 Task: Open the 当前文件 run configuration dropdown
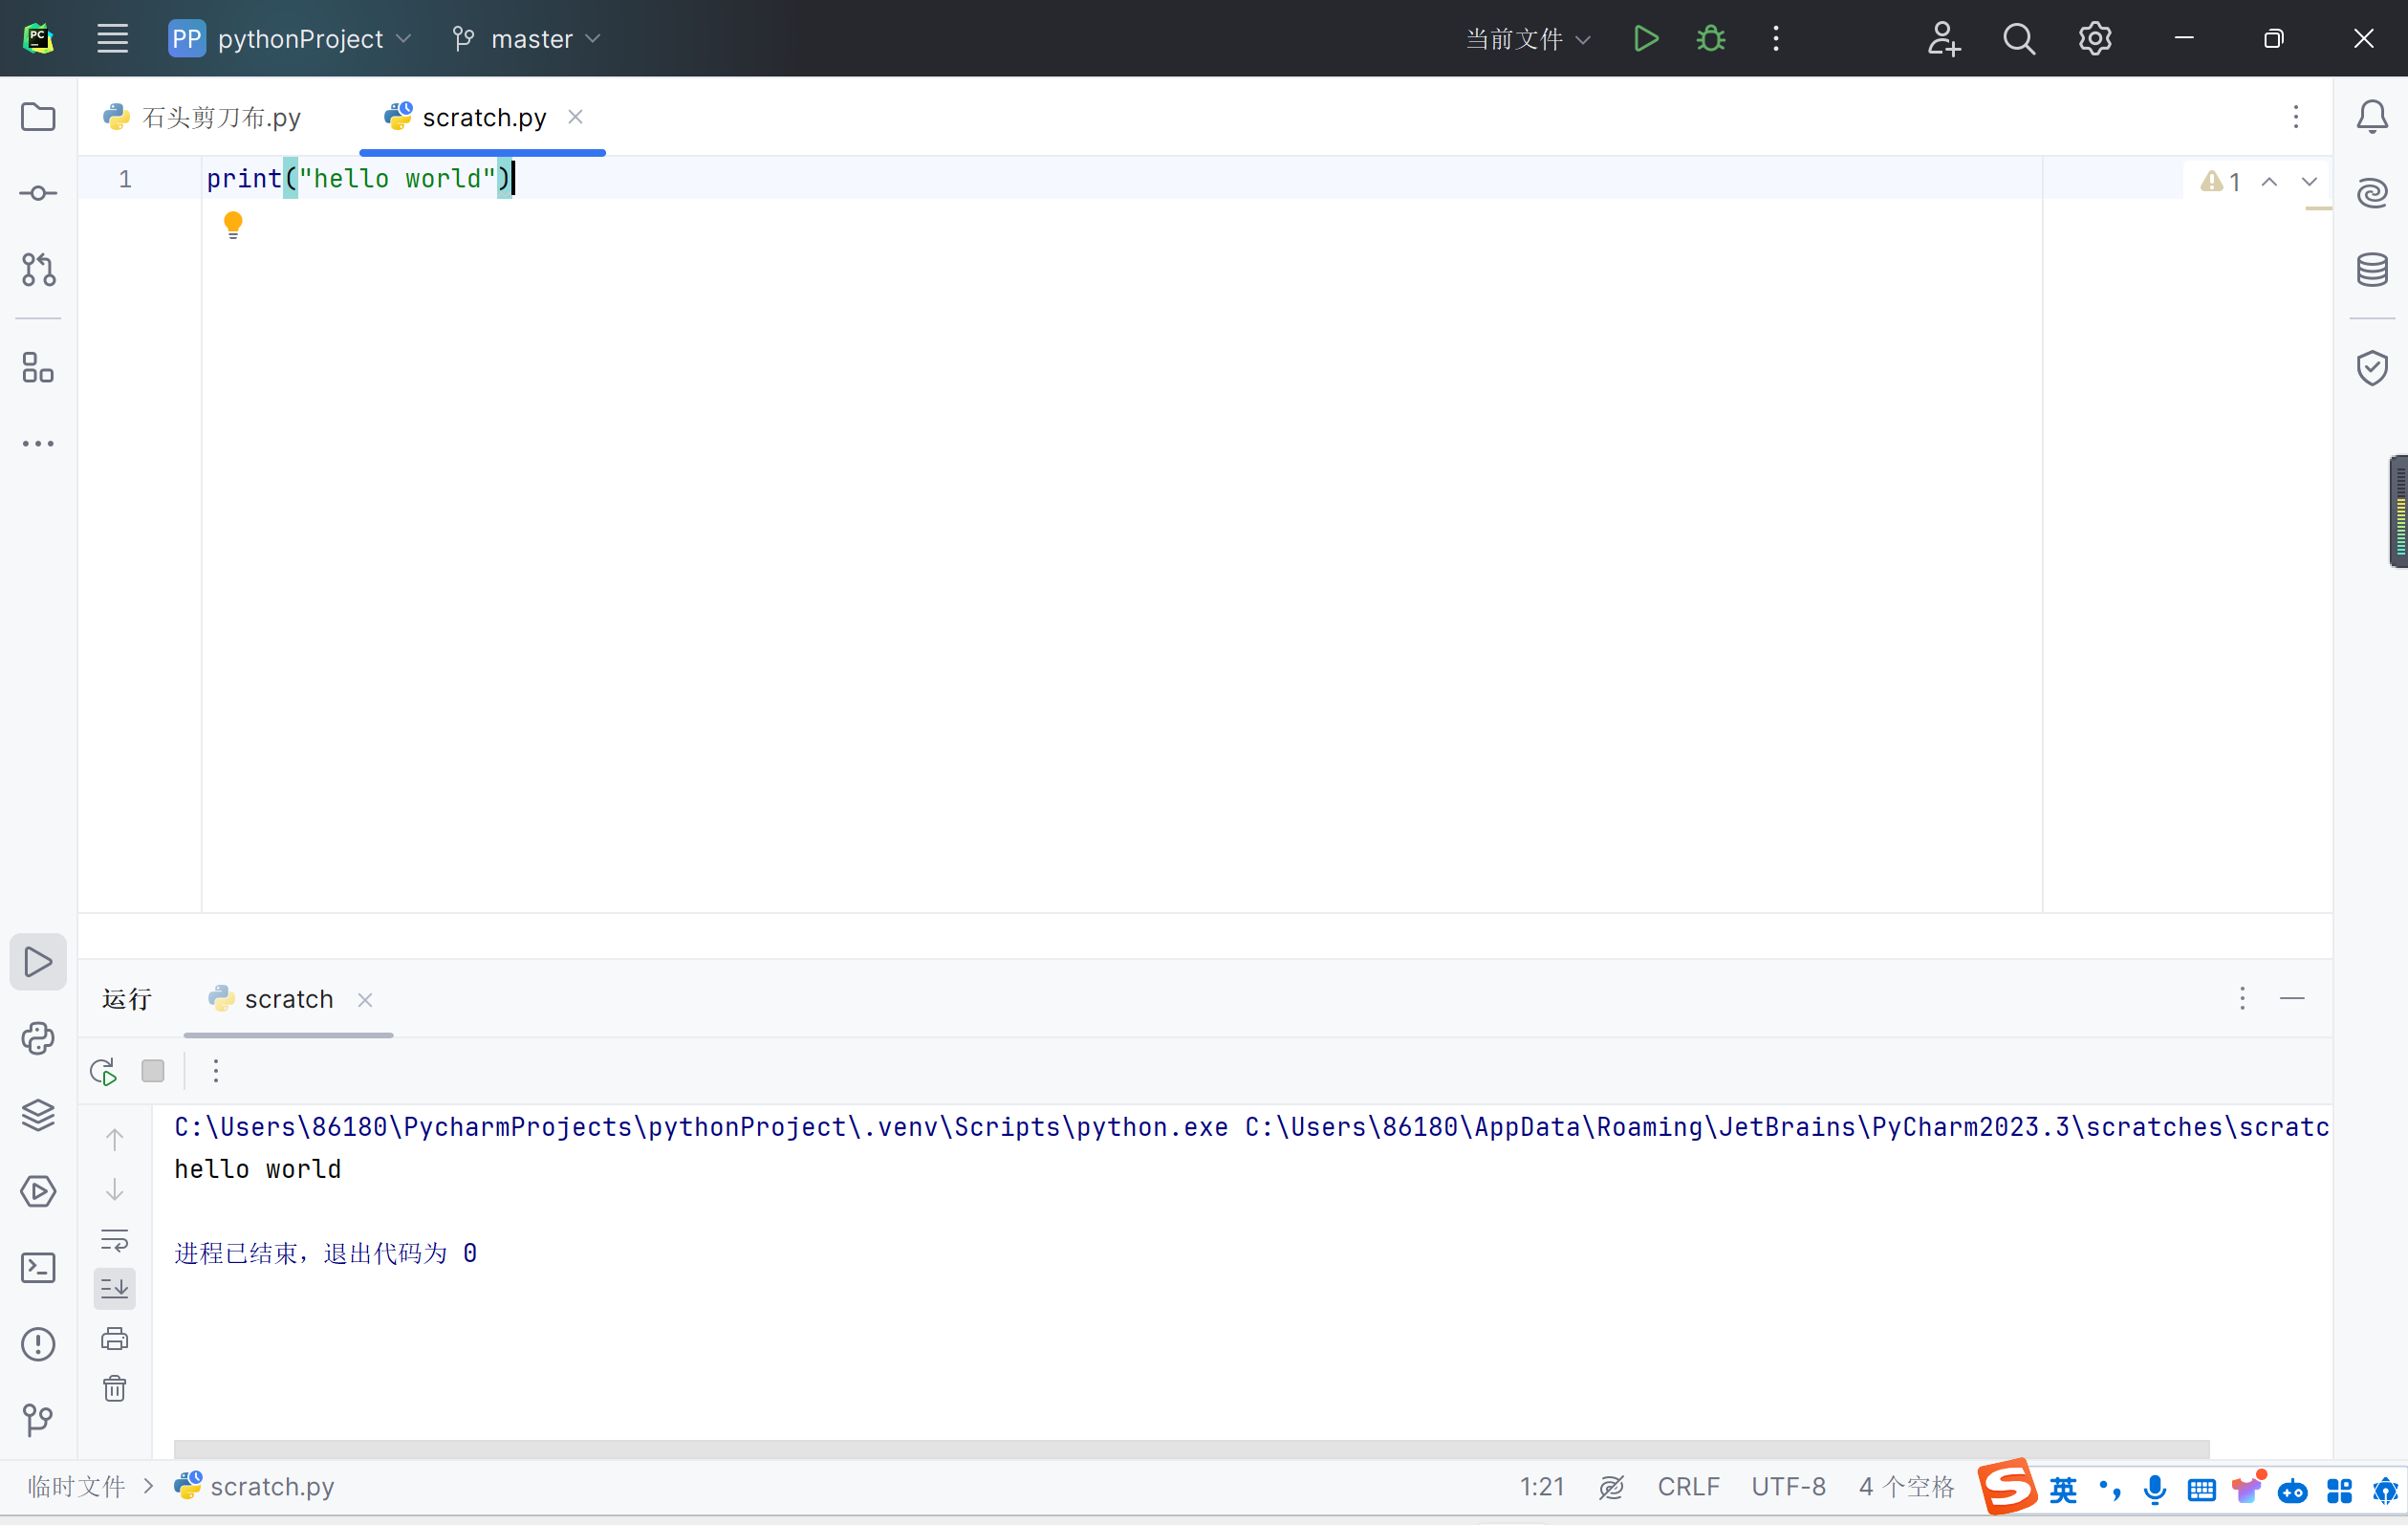(x=1527, y=38)
